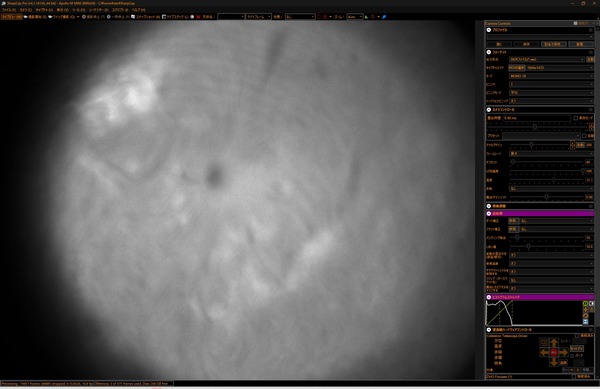Open the Help menu in menu bar
This screenshot has height=389, width=600.
point(138,10)
